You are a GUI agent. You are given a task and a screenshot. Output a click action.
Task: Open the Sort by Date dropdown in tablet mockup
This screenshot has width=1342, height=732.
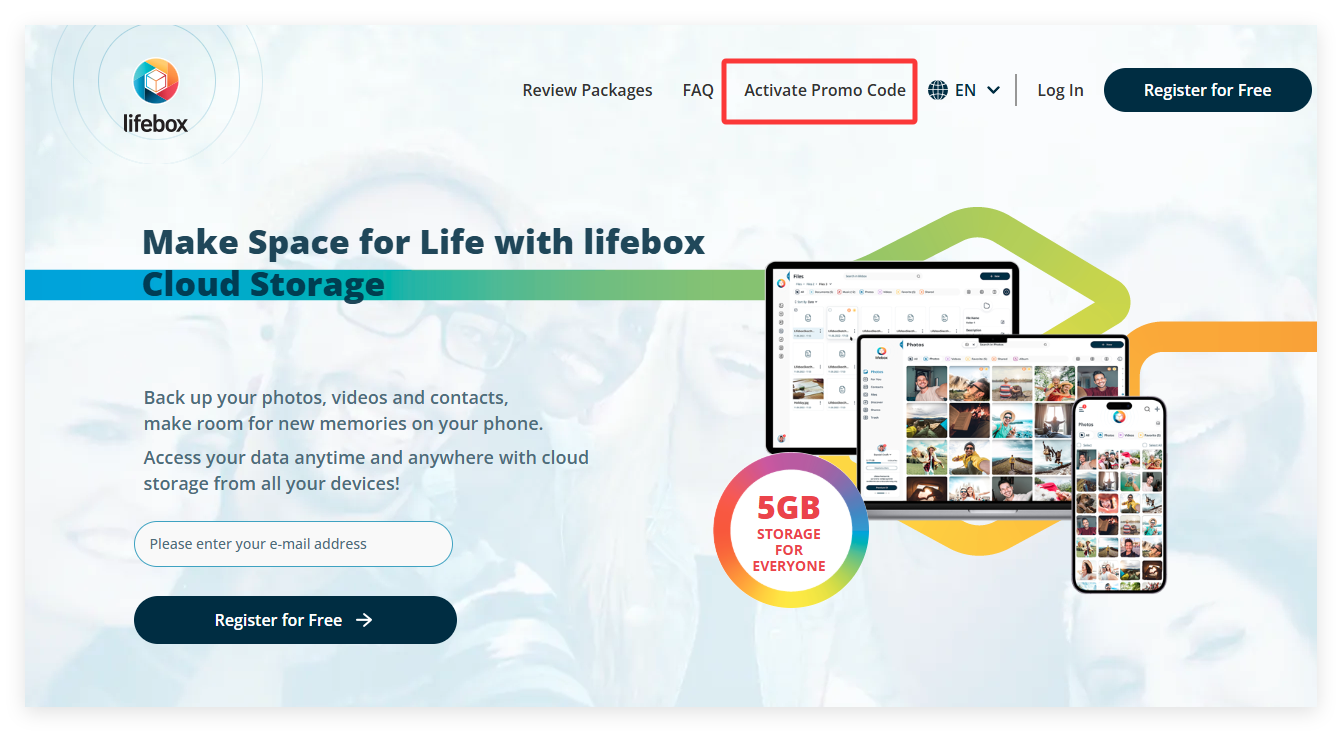click(x=806, y=302)
